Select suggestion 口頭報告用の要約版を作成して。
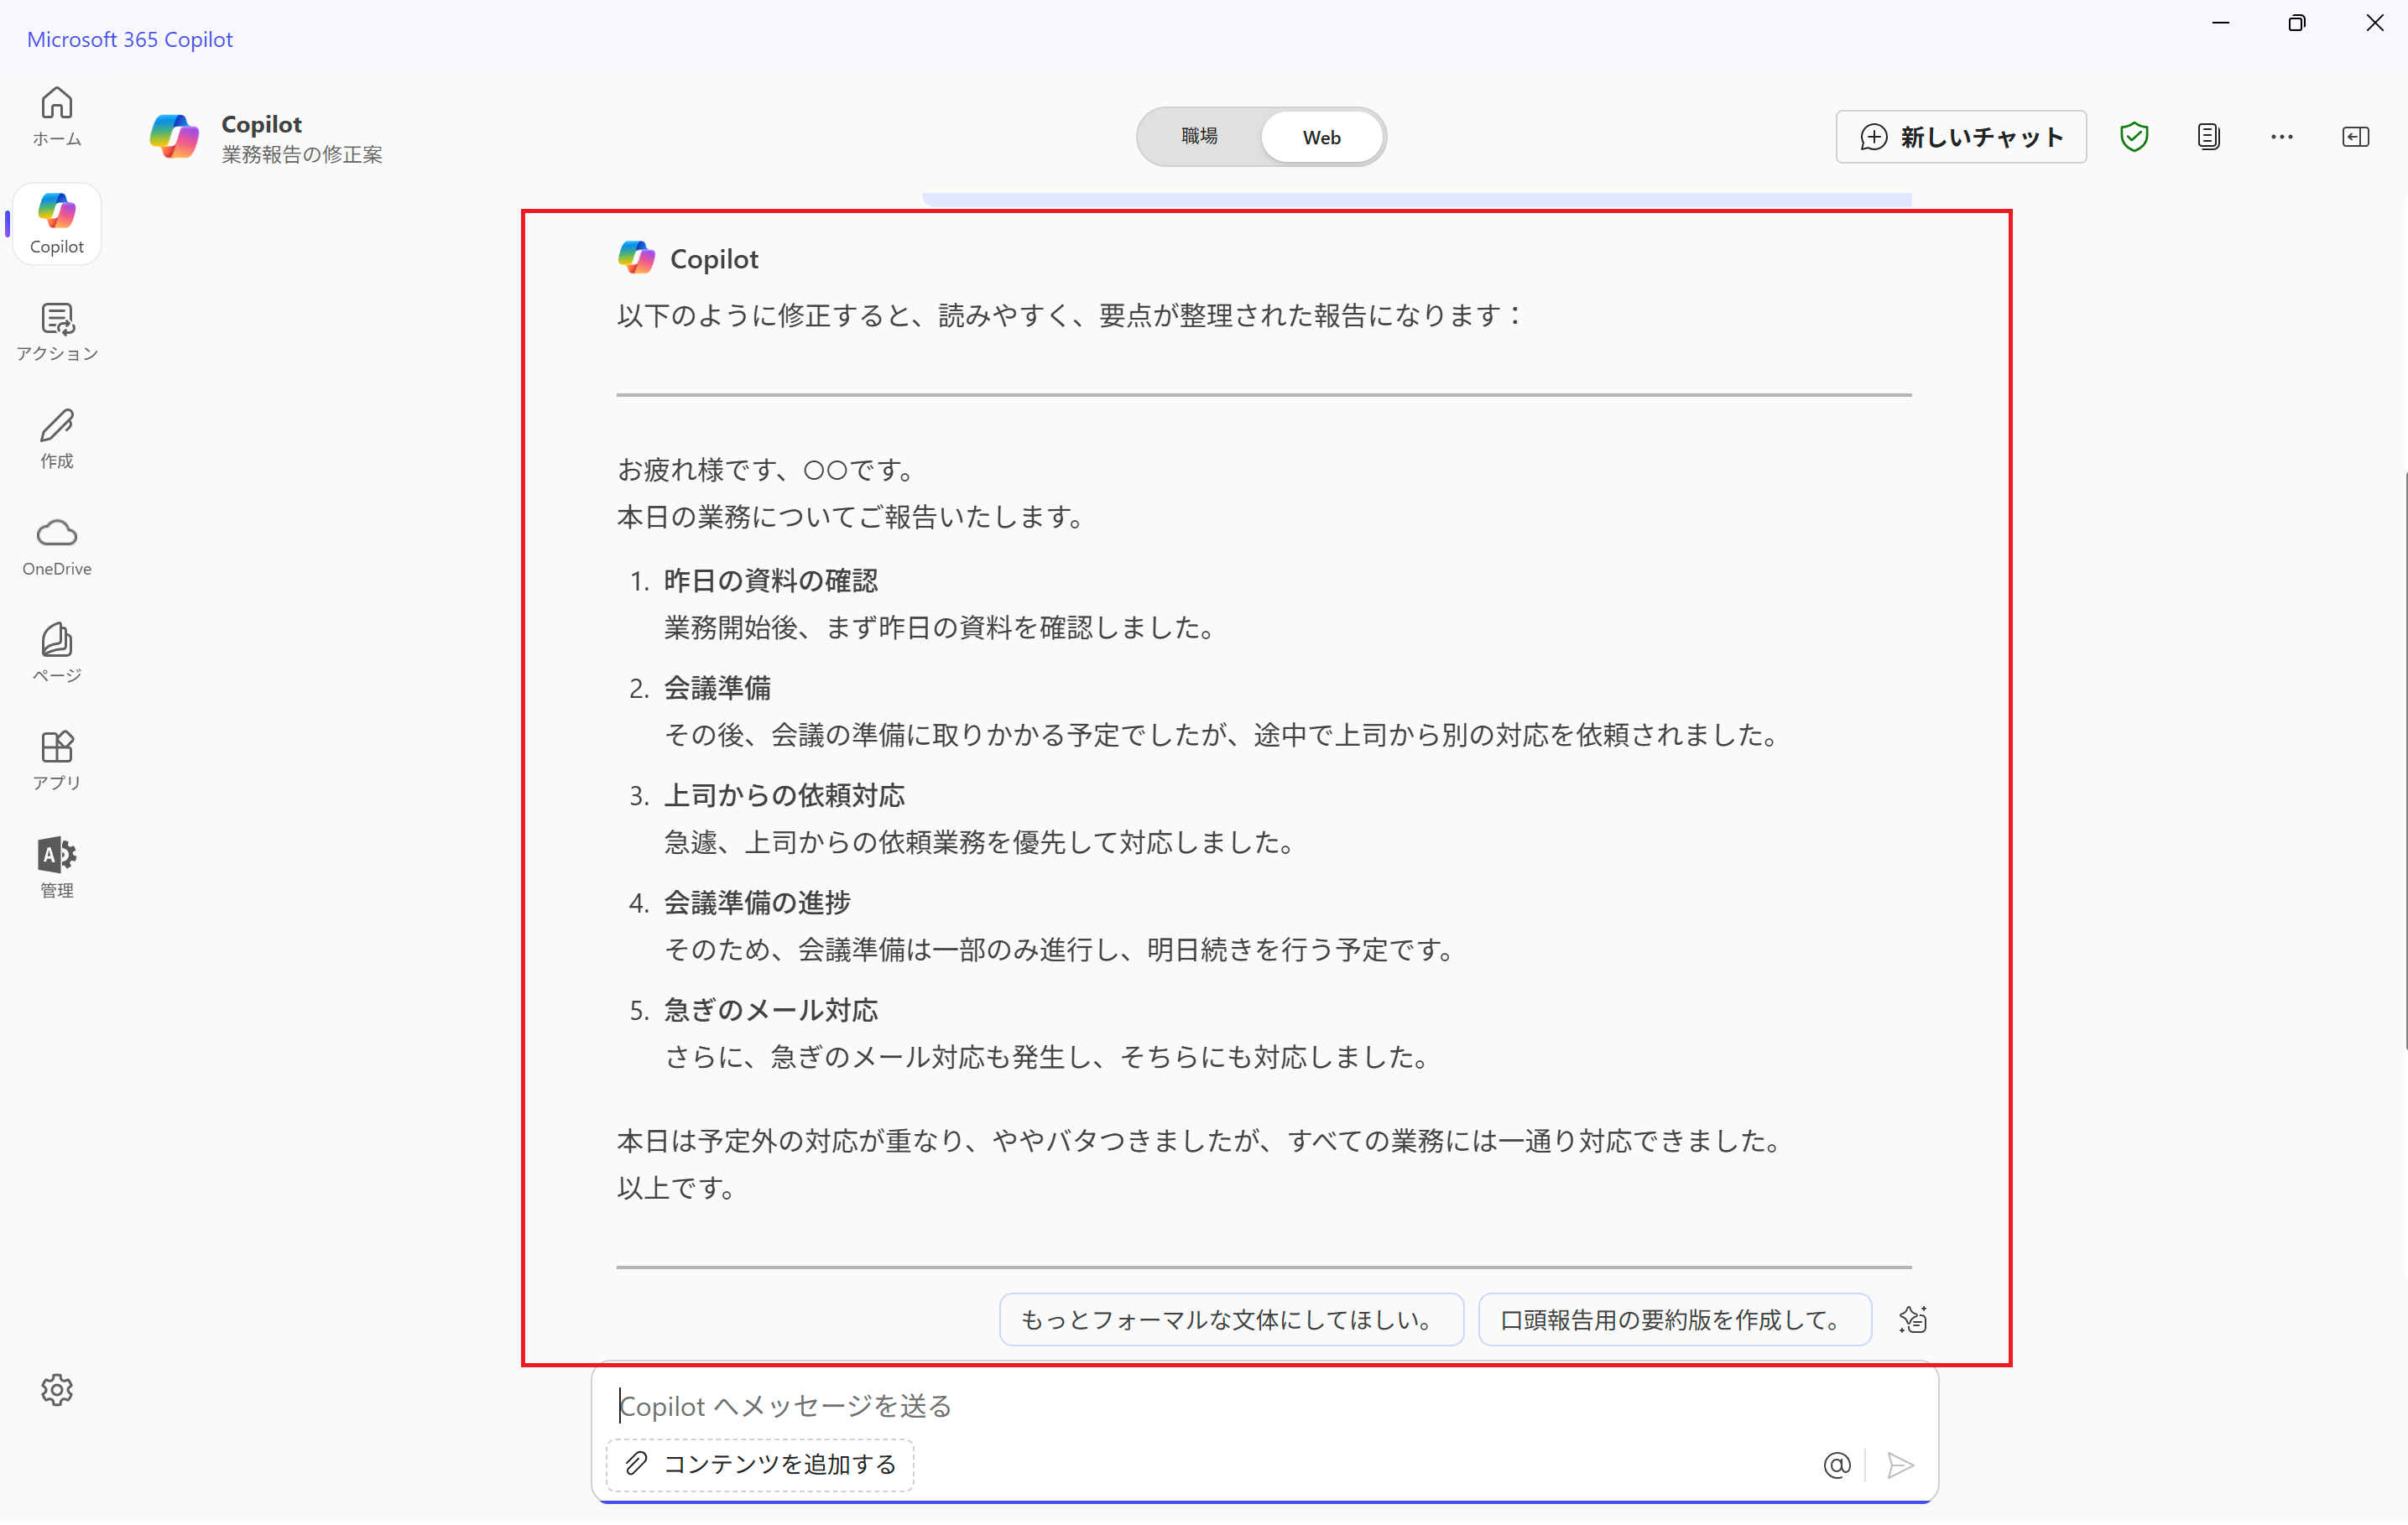This screenshot has width=2408, height=1525. (1675, 1320)
